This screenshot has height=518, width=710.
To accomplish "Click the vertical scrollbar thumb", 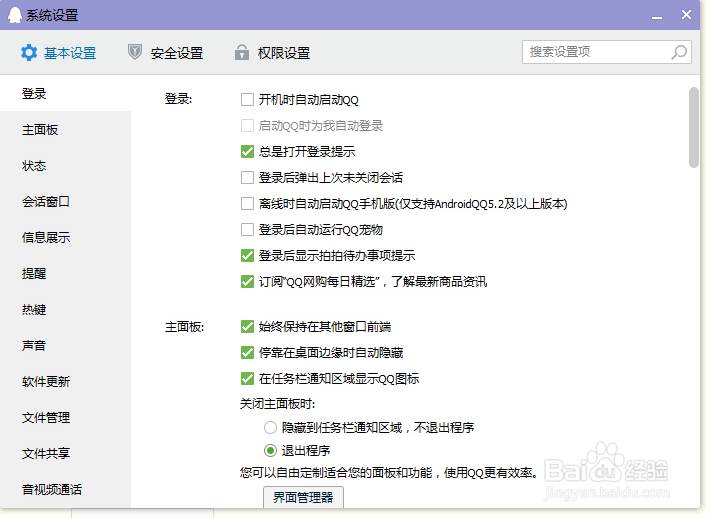I will [x=694, y=128].
